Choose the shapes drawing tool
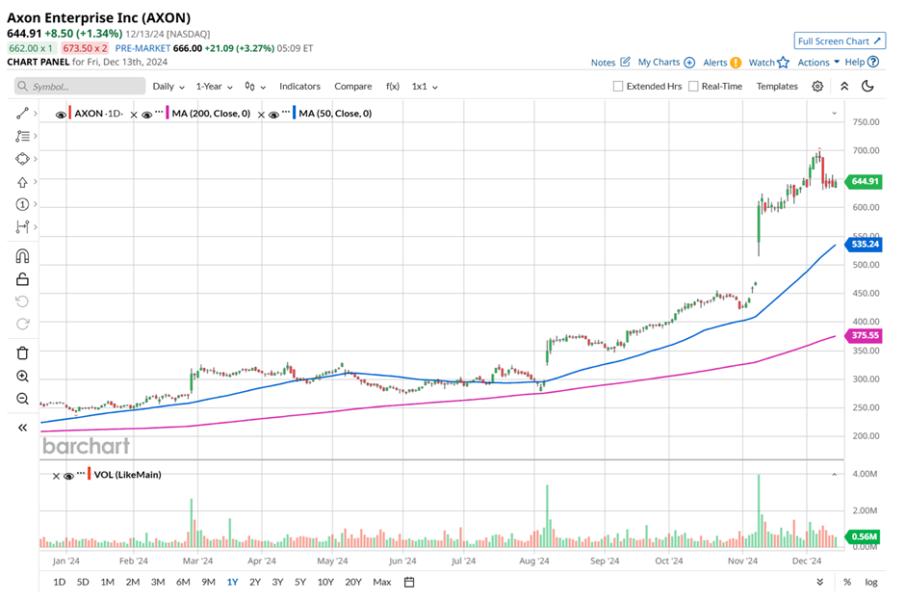The width and height of the screenshot is (905, 600). (x=22, y=159)
